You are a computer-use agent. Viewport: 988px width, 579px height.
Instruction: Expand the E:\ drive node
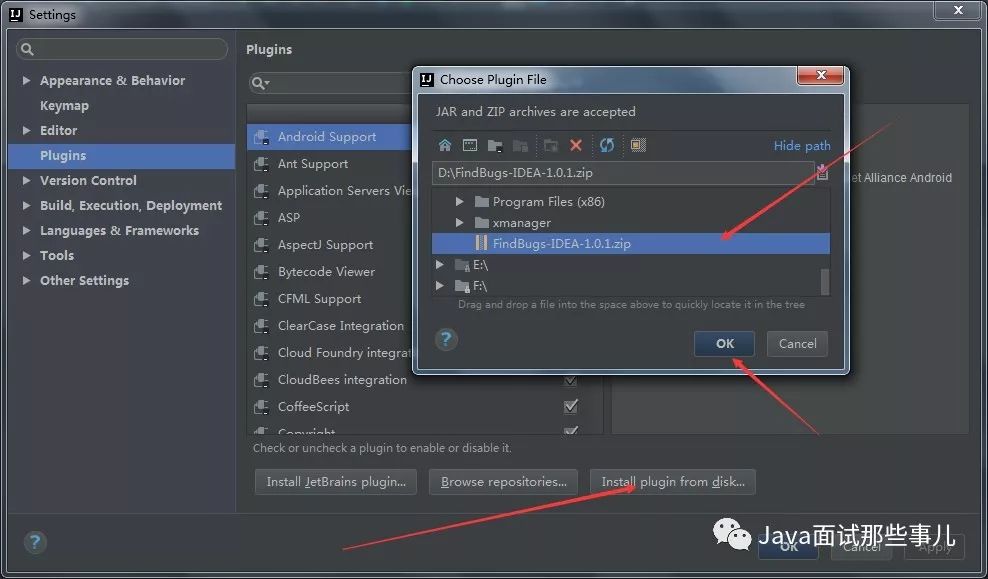[x=440, y=265]
